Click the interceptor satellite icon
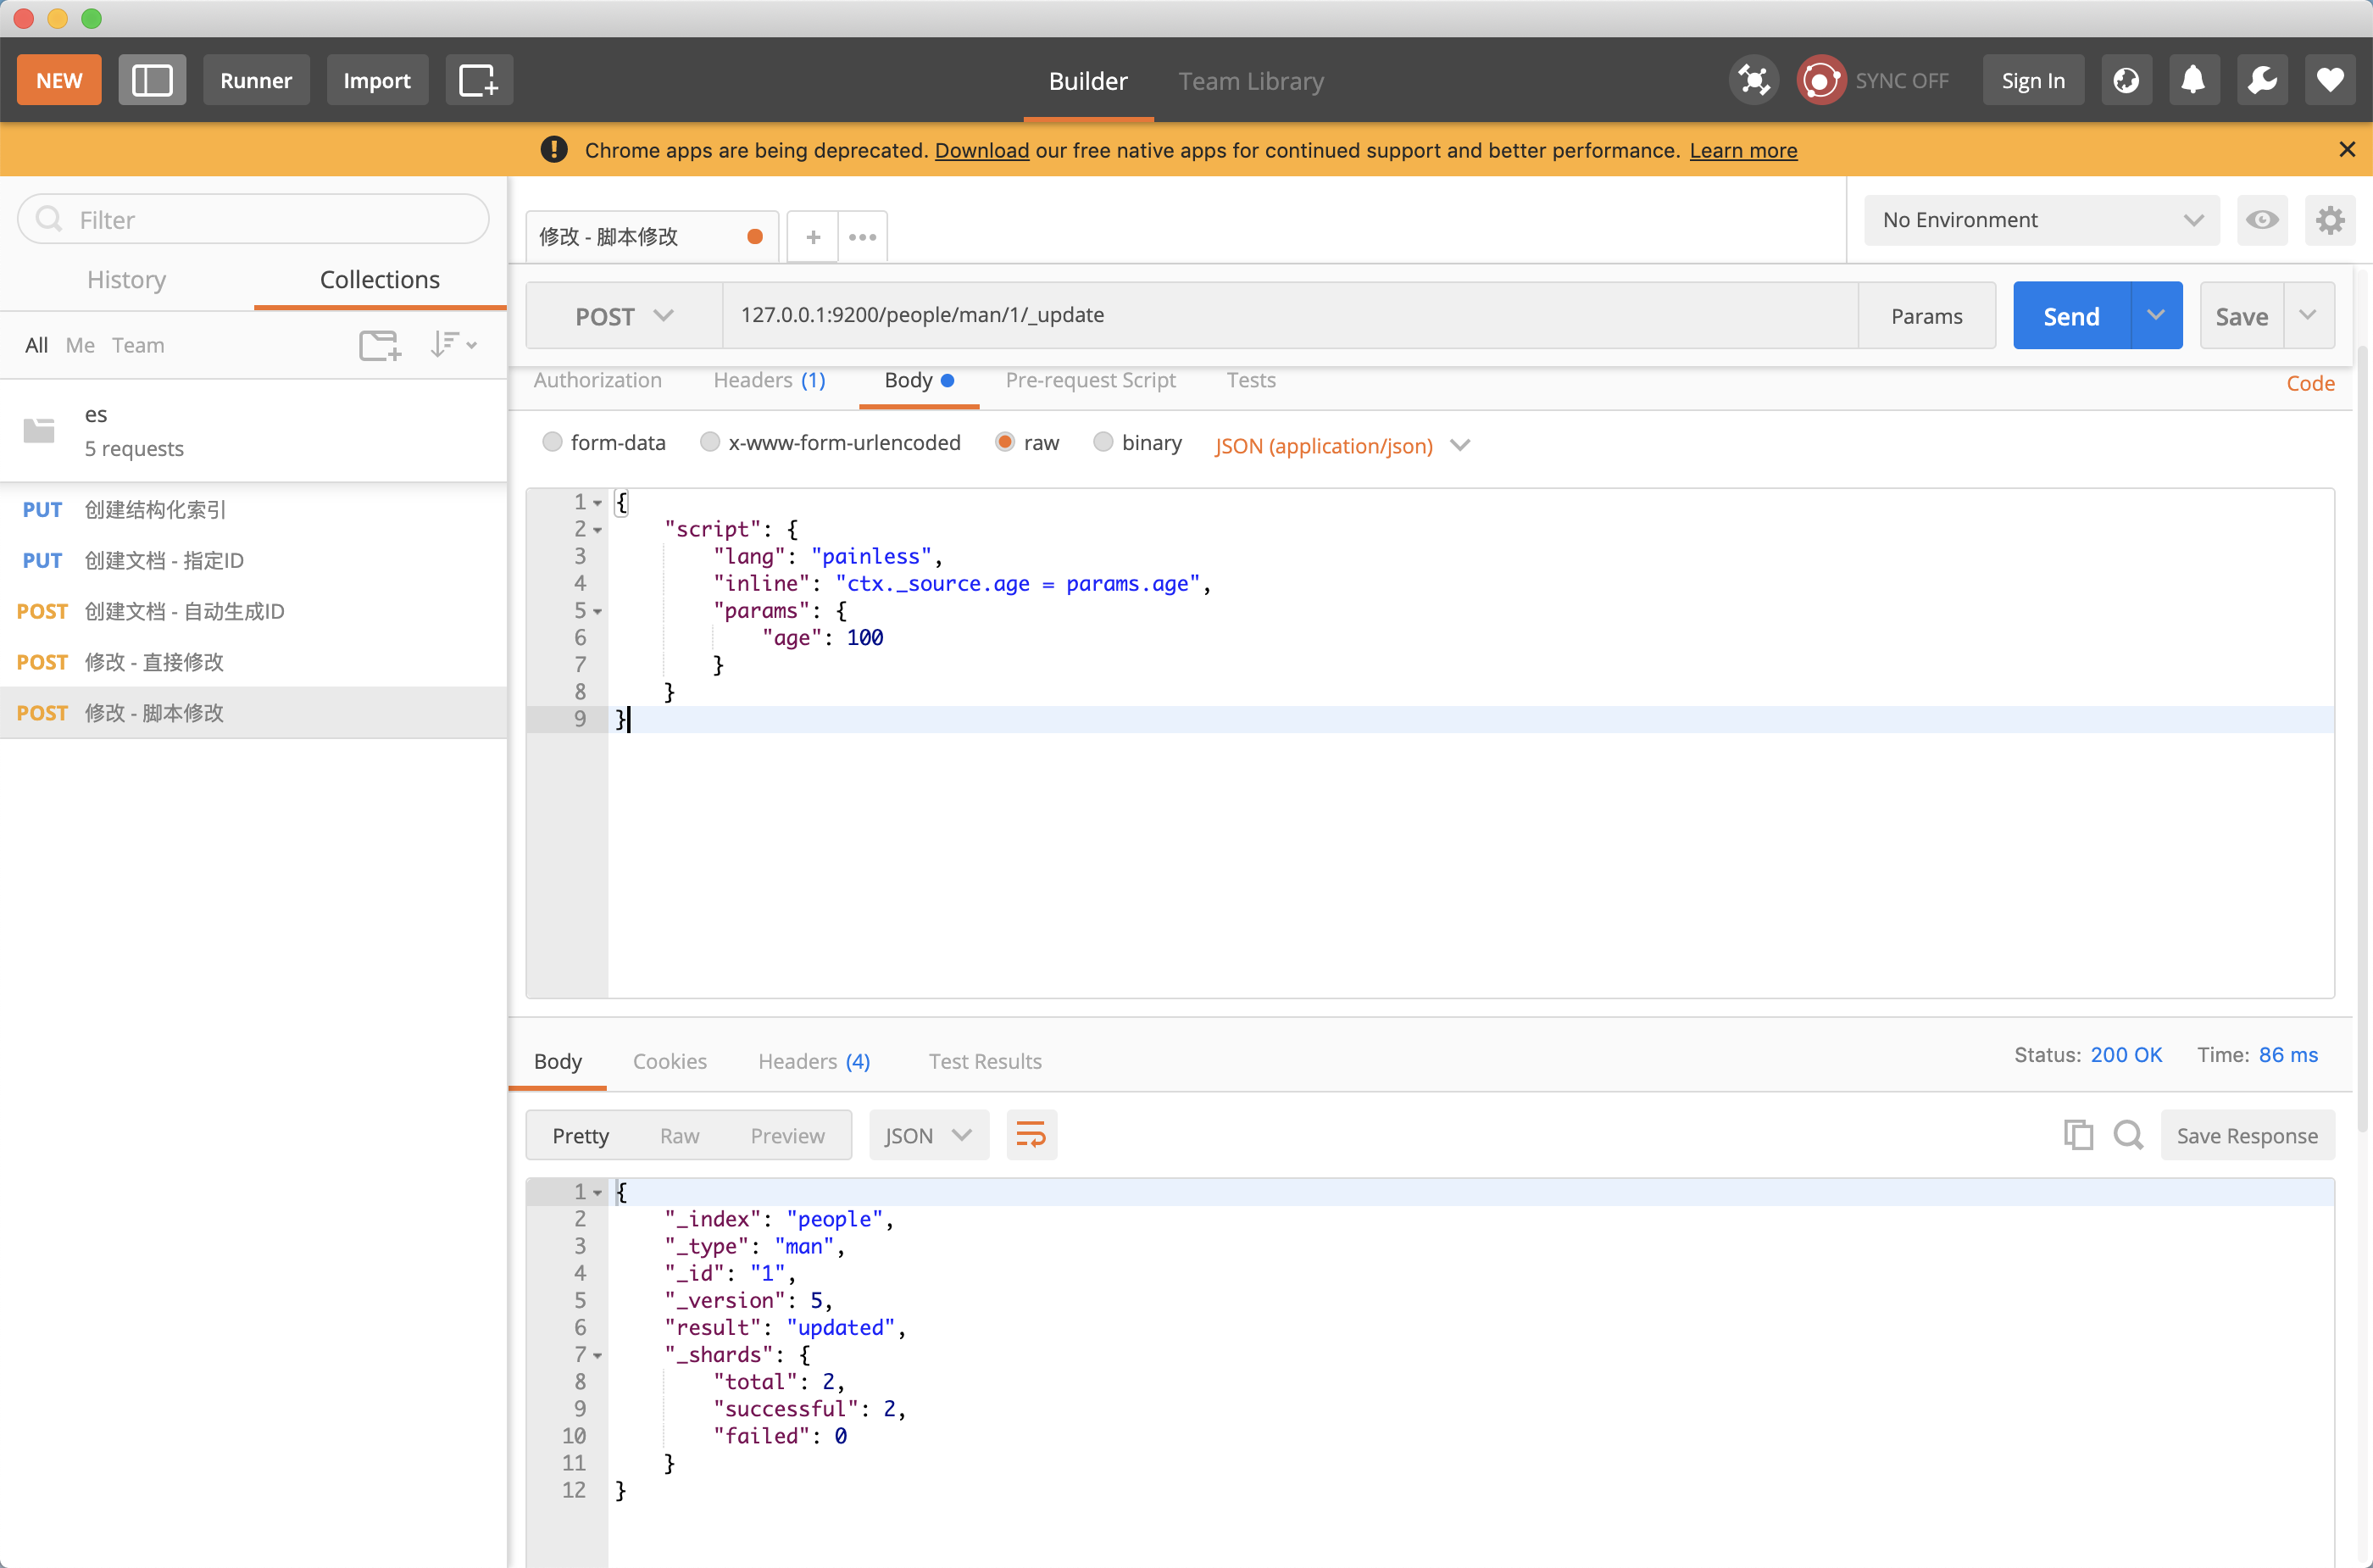The width and height of the screenshot is (2373, 1568). [1753, 80]
